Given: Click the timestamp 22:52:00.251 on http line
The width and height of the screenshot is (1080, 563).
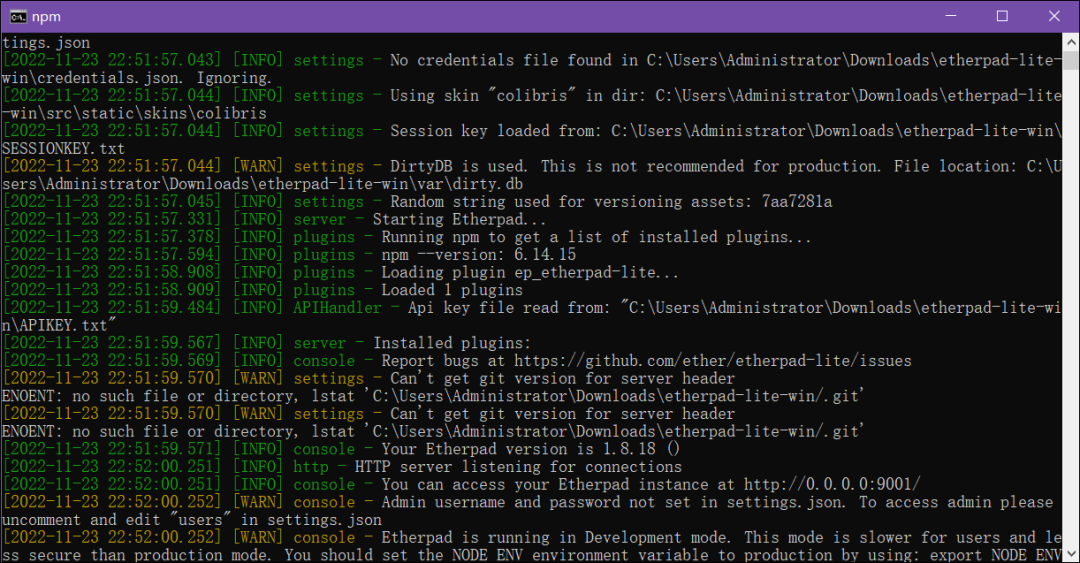Looking at the screenshot, I should coord(112,467).
